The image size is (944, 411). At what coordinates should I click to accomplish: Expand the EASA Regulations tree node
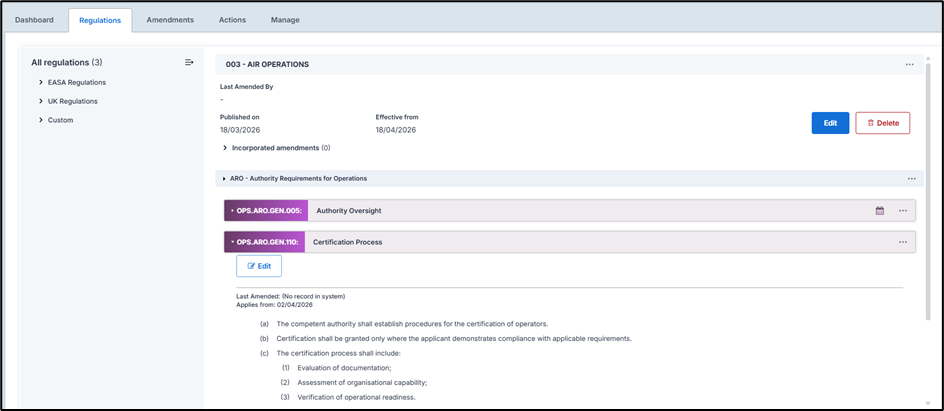tap(41, 82)
